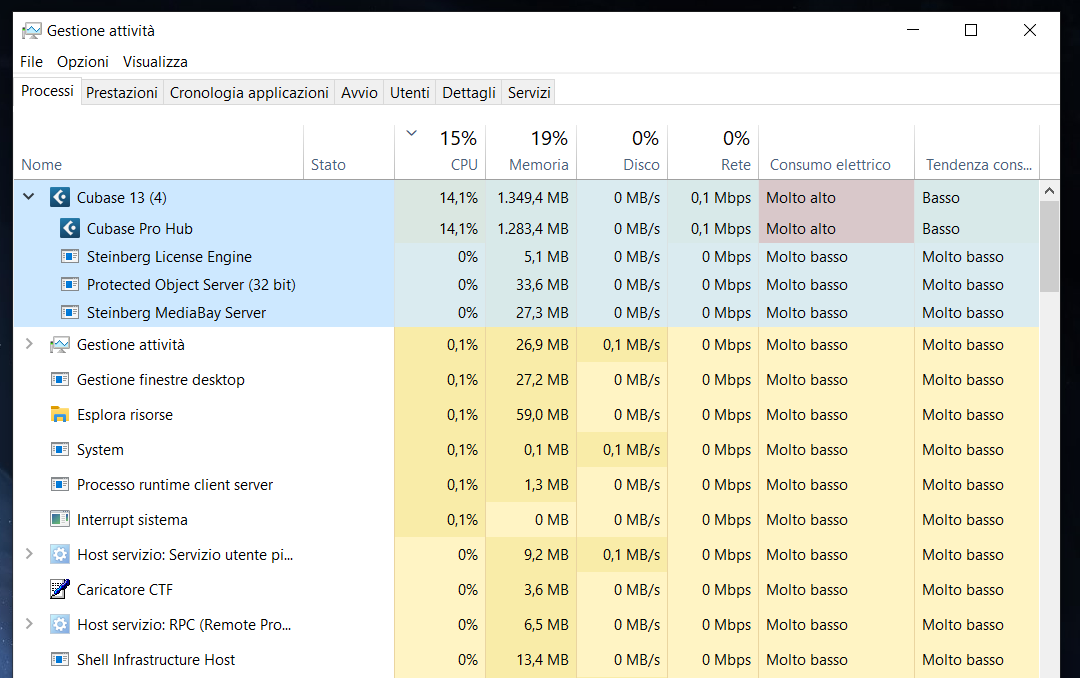Open the Opzioni menu

click(83, 62)
